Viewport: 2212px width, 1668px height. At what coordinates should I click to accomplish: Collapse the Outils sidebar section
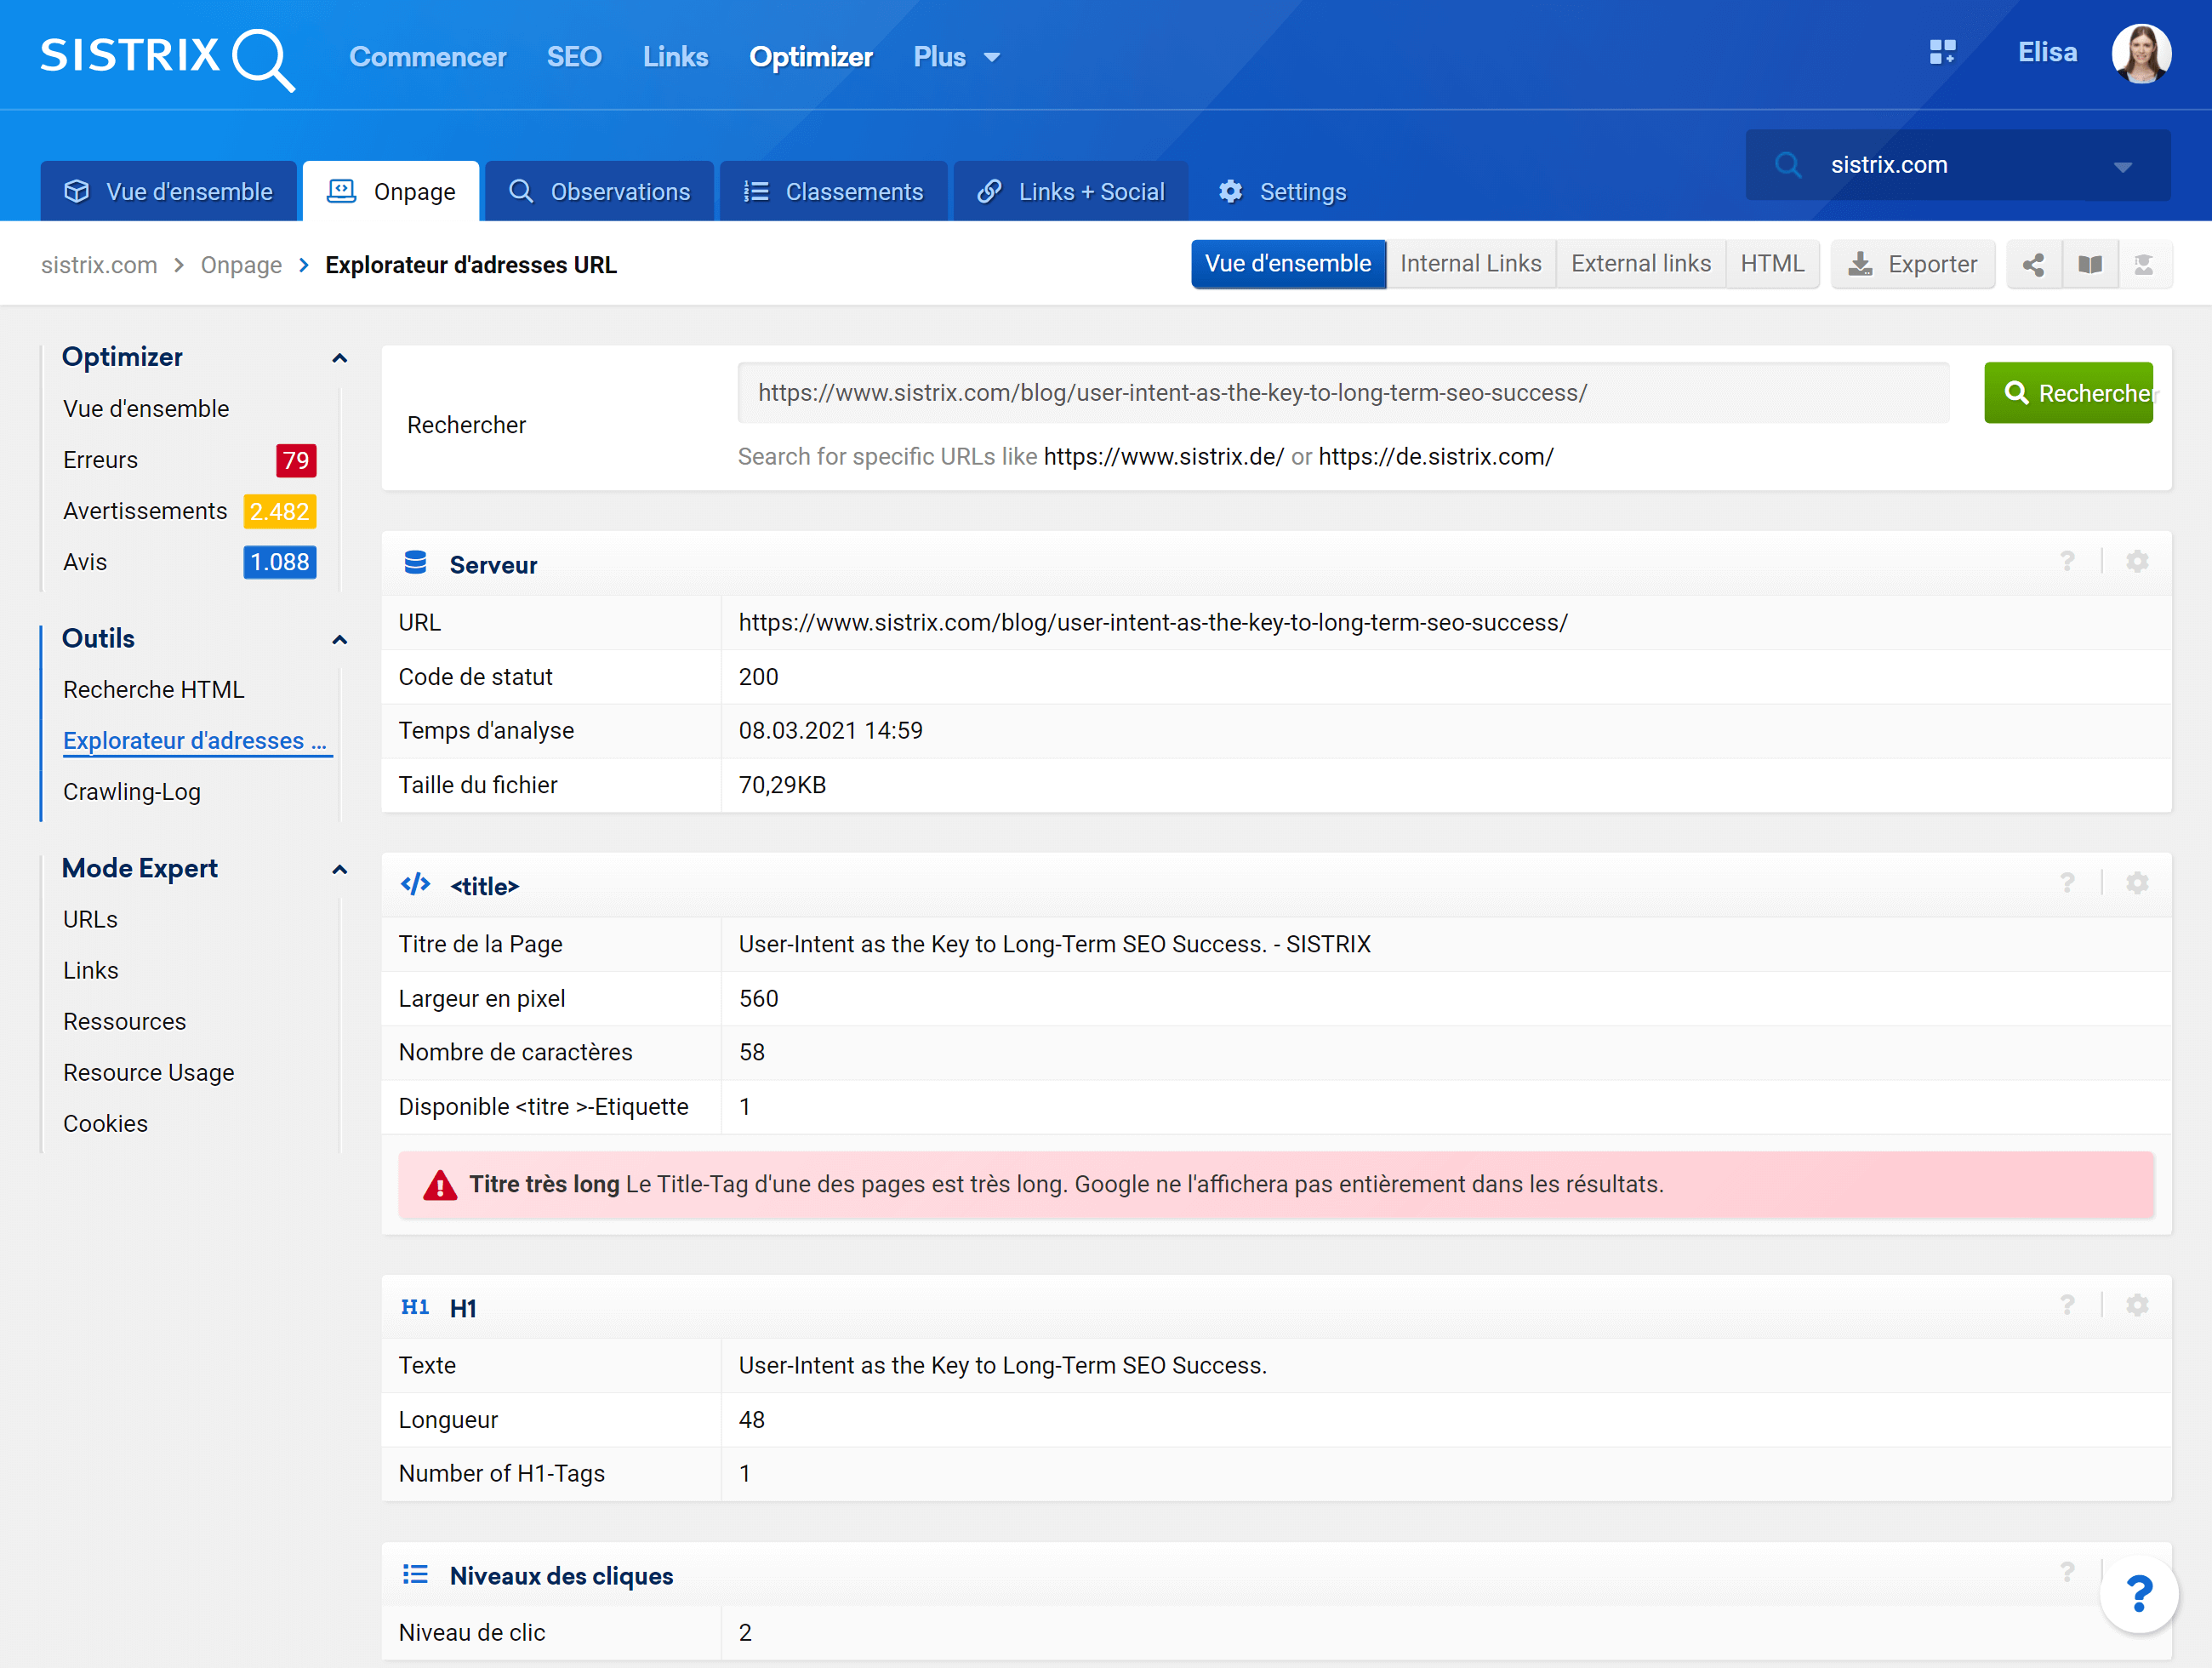[x=340, y=640]
